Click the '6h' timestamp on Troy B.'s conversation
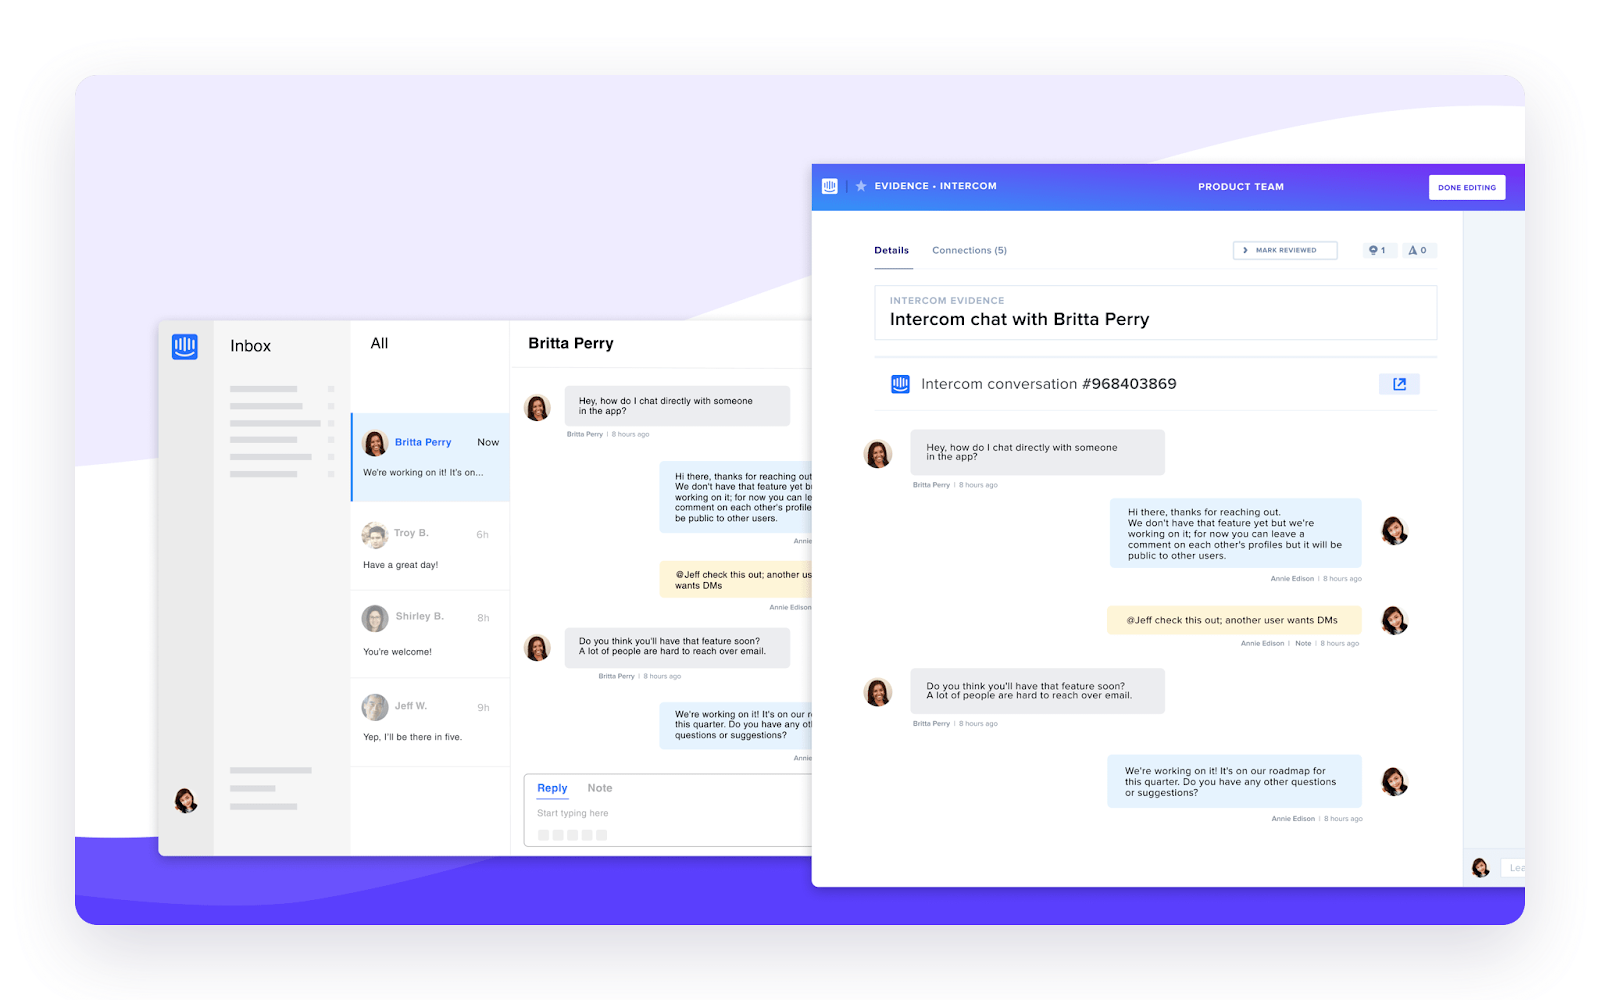 point(482,535)
